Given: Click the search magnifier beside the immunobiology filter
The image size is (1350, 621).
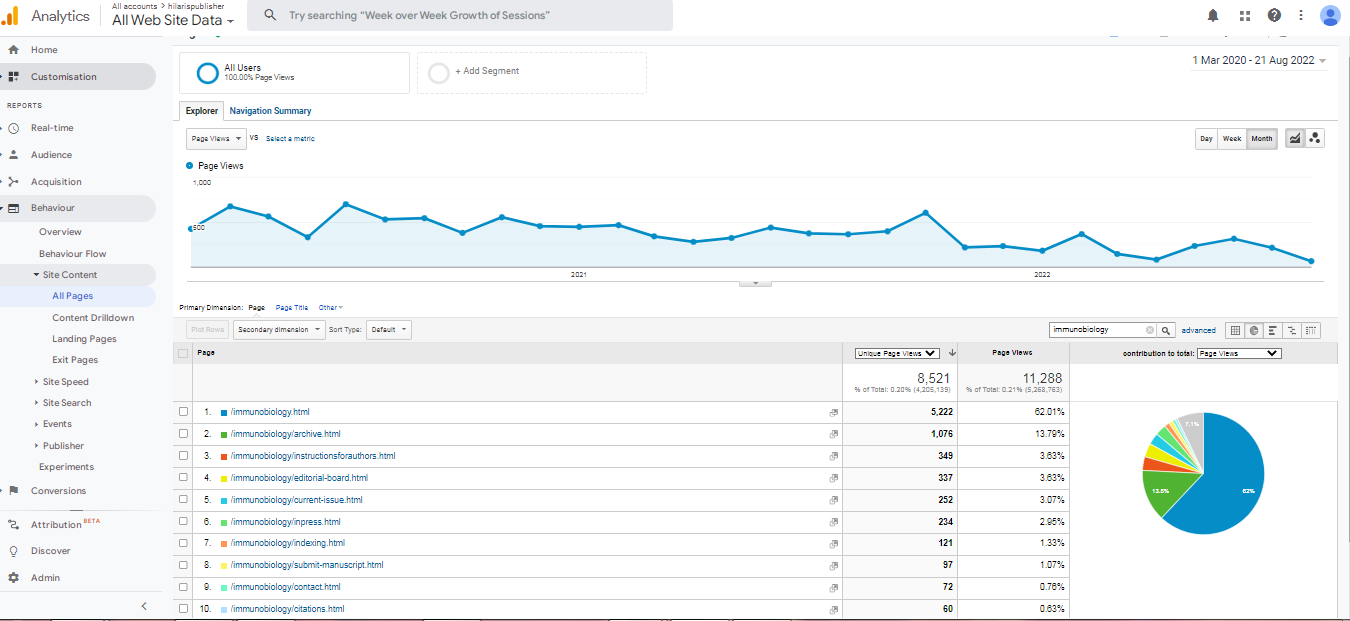Looking at the screenshot, I should (1166, 330).
